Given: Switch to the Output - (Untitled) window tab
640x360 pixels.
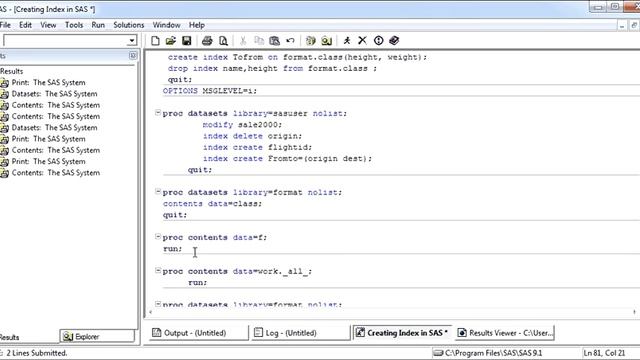Looking at the screenshot, I should 198,333.
